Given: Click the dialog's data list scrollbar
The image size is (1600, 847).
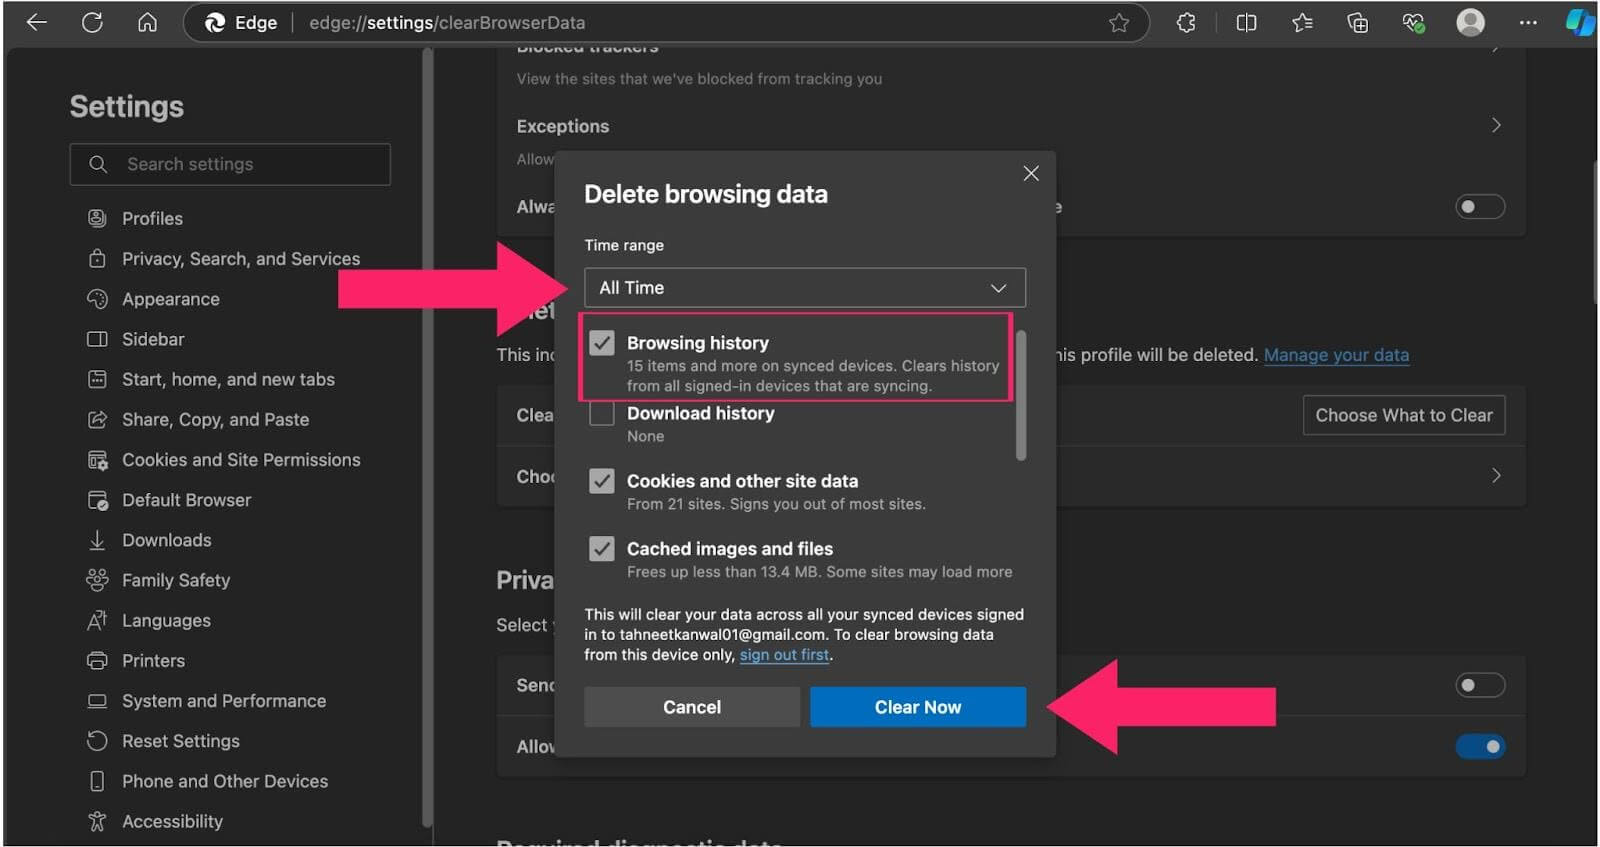Looking at the screenshot, I should 1021,396.
